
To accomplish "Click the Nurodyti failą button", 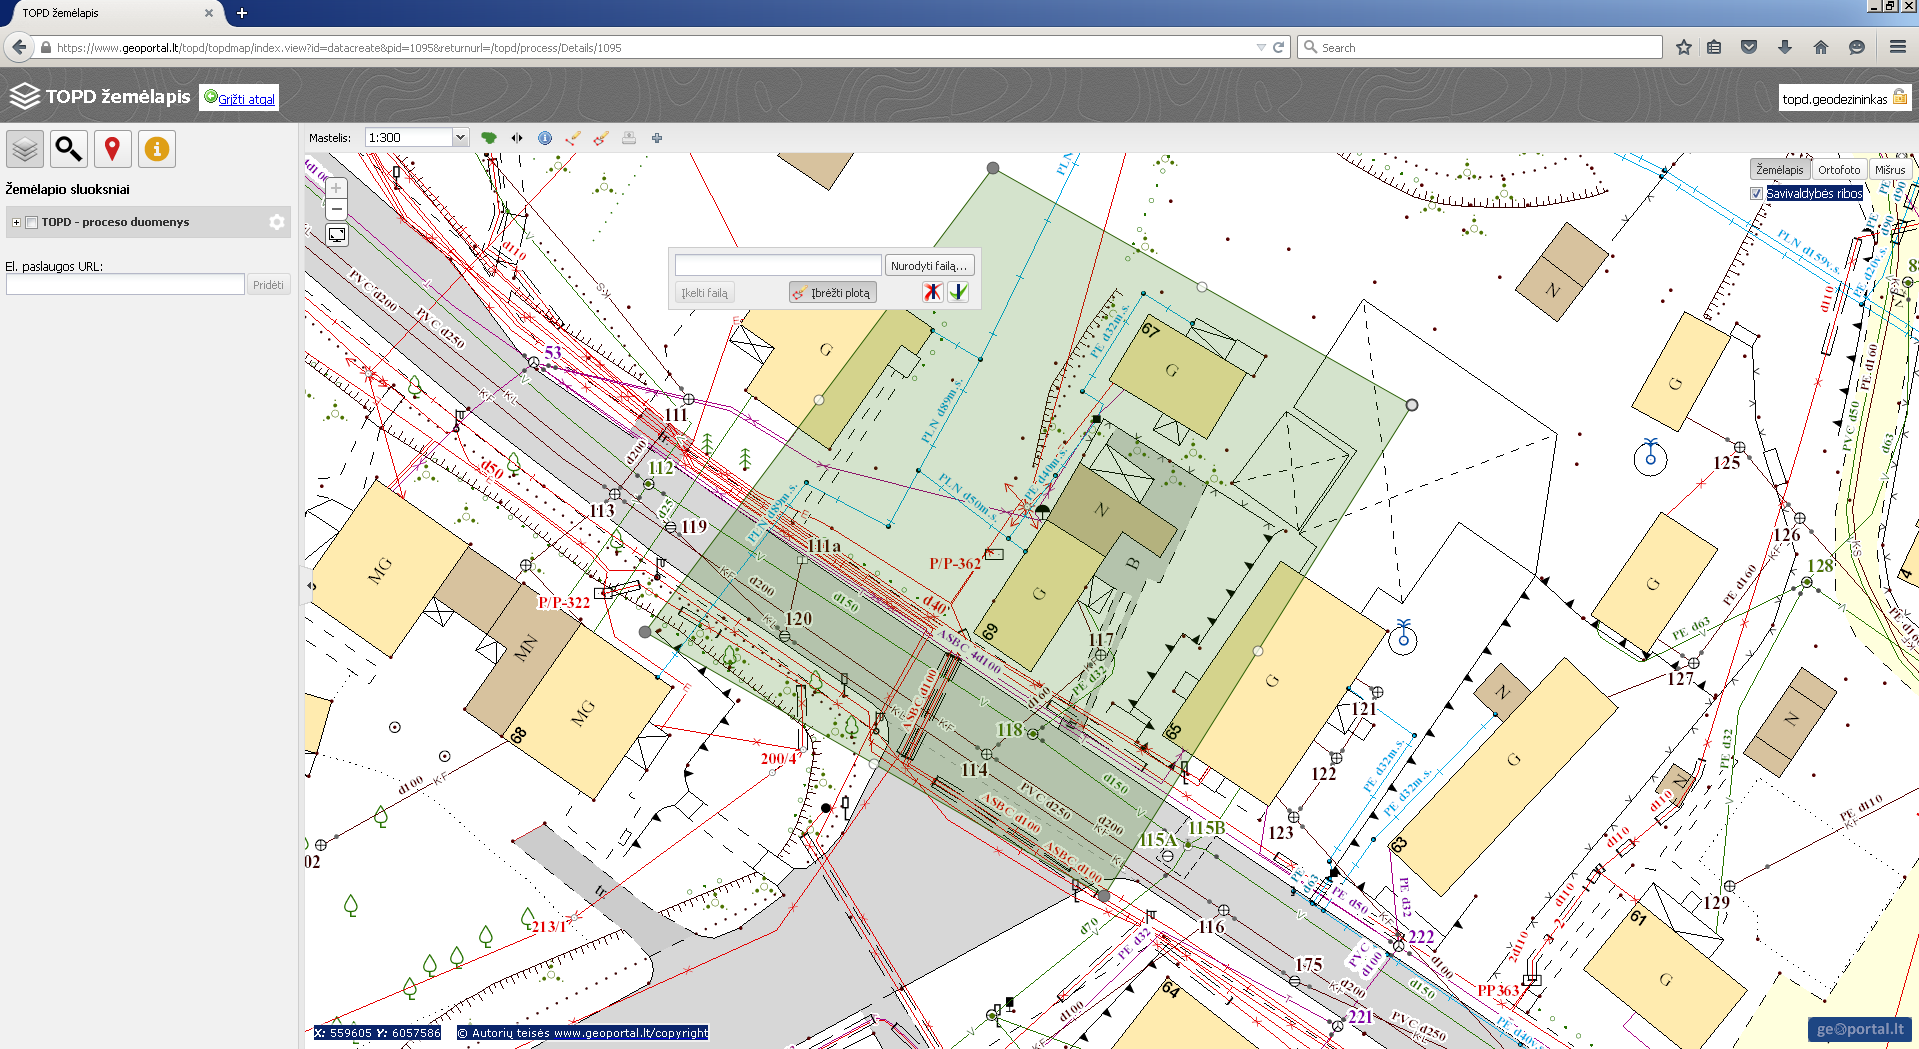I will tap(928, 266).
